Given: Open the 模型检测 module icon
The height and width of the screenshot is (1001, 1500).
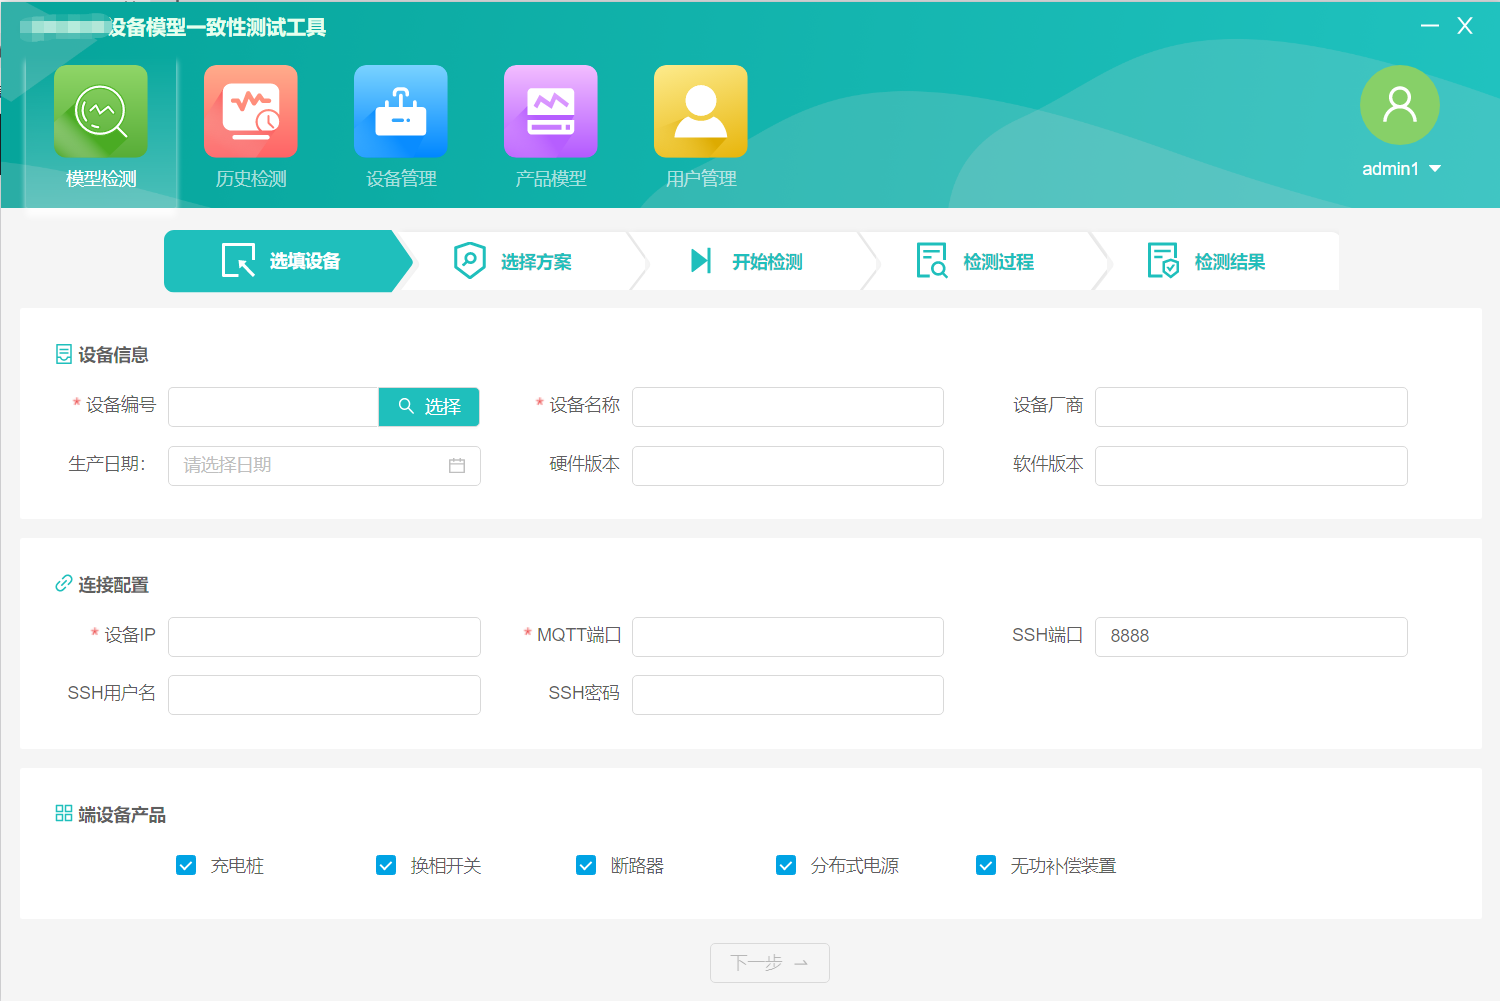Looking at the screenshot, I should [x=101, y=111].
